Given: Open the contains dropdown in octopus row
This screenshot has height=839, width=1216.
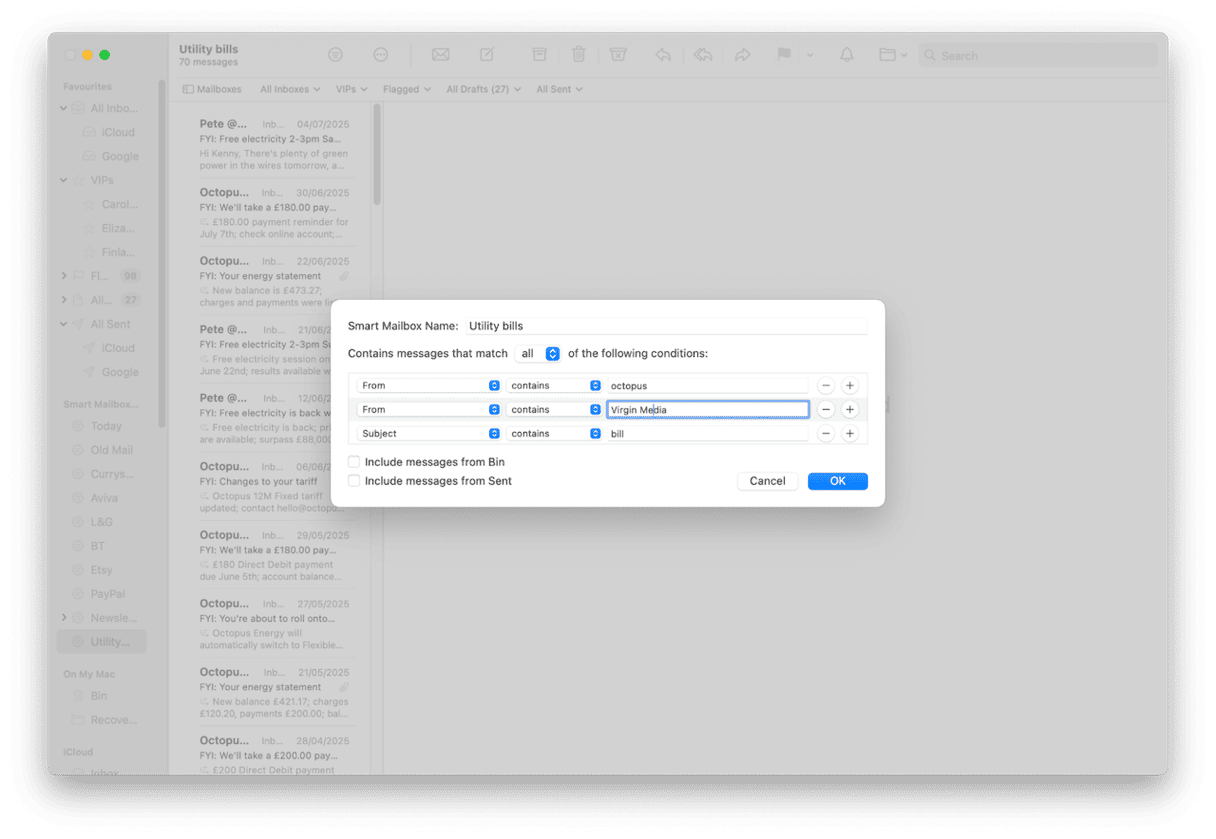Looking at the screenshot, I should click(x=552, y=385).
